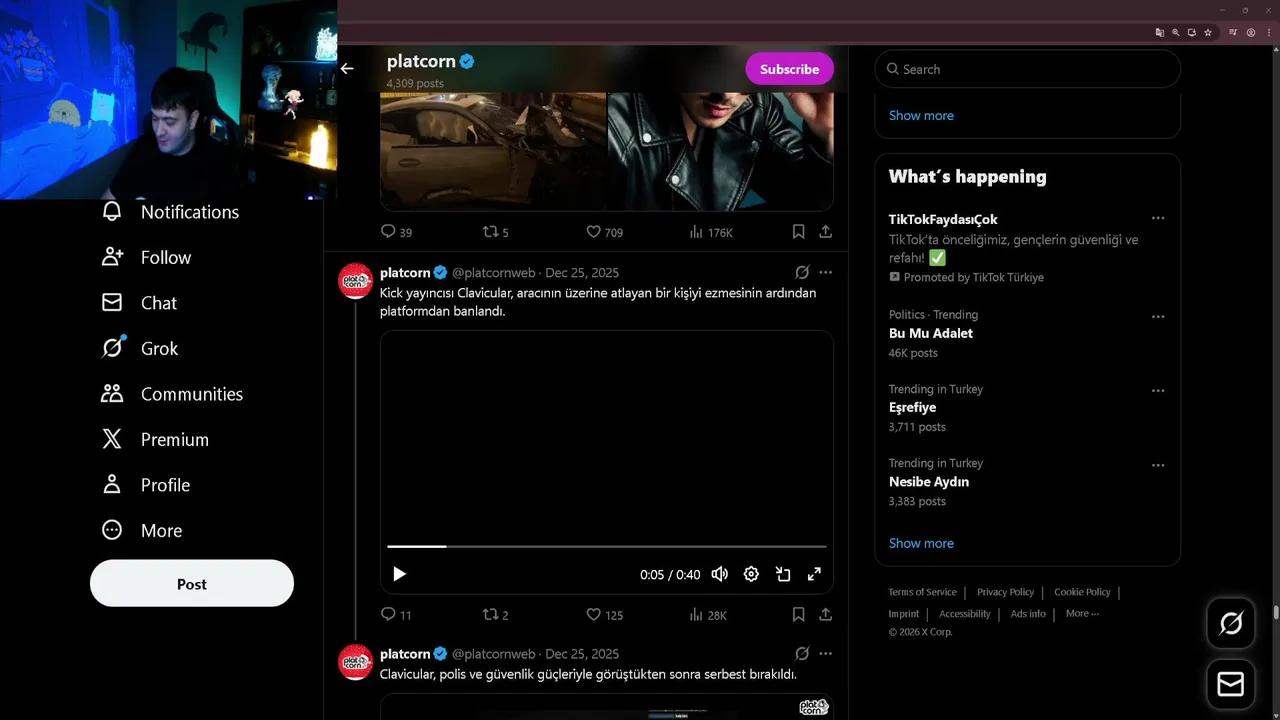The width and height of the screenshot is (1280, 720).
Task: Open Premium in the sidebar
Action: tap(156, 439)
